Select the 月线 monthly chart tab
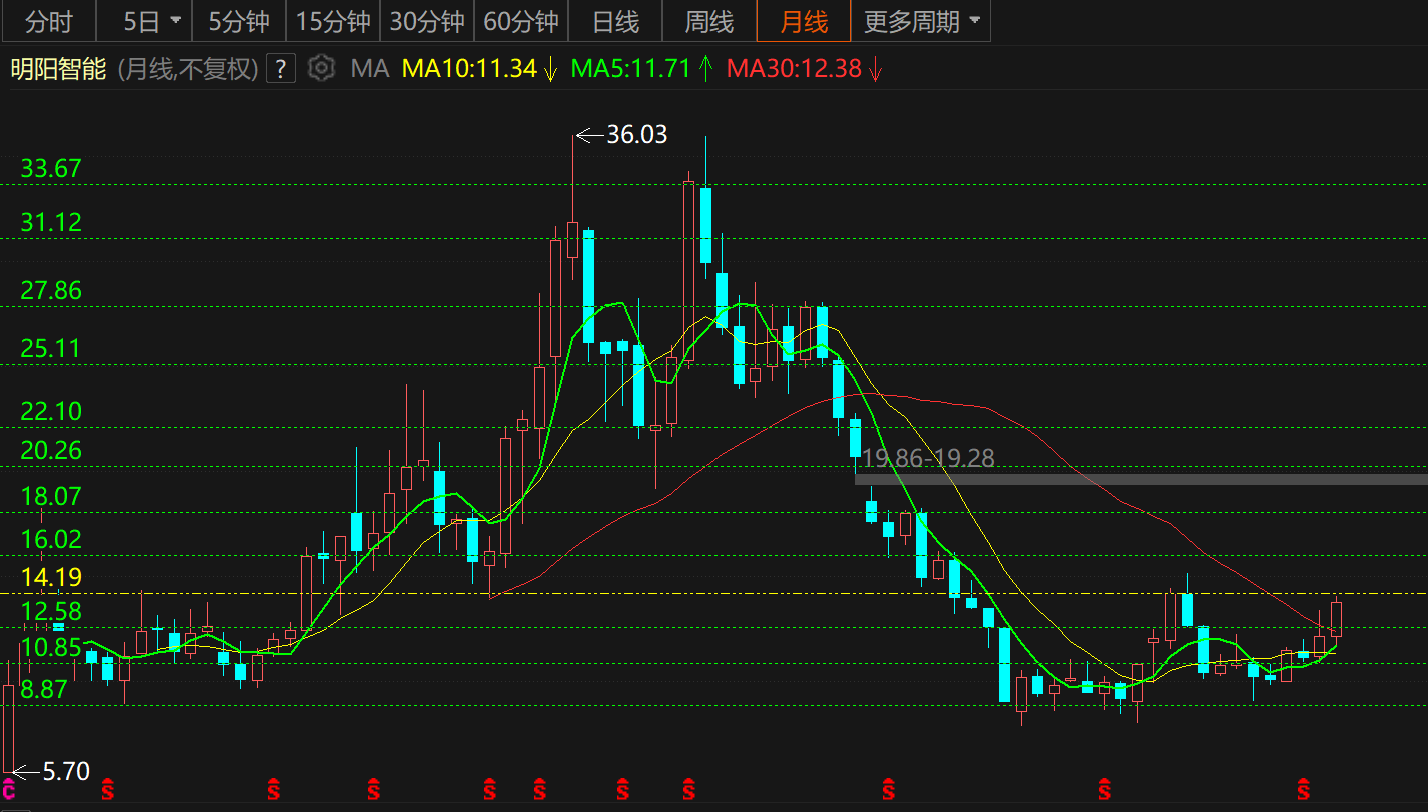1428x812 pixels. [804, 21]
